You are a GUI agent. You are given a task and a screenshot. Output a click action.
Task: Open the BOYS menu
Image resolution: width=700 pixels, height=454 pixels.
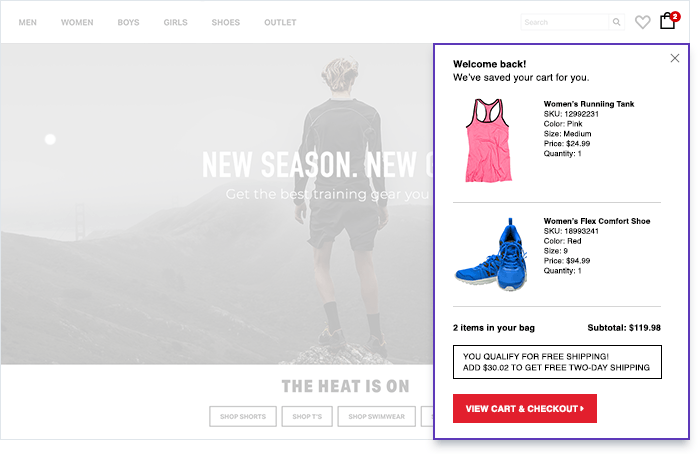point(129,22)
